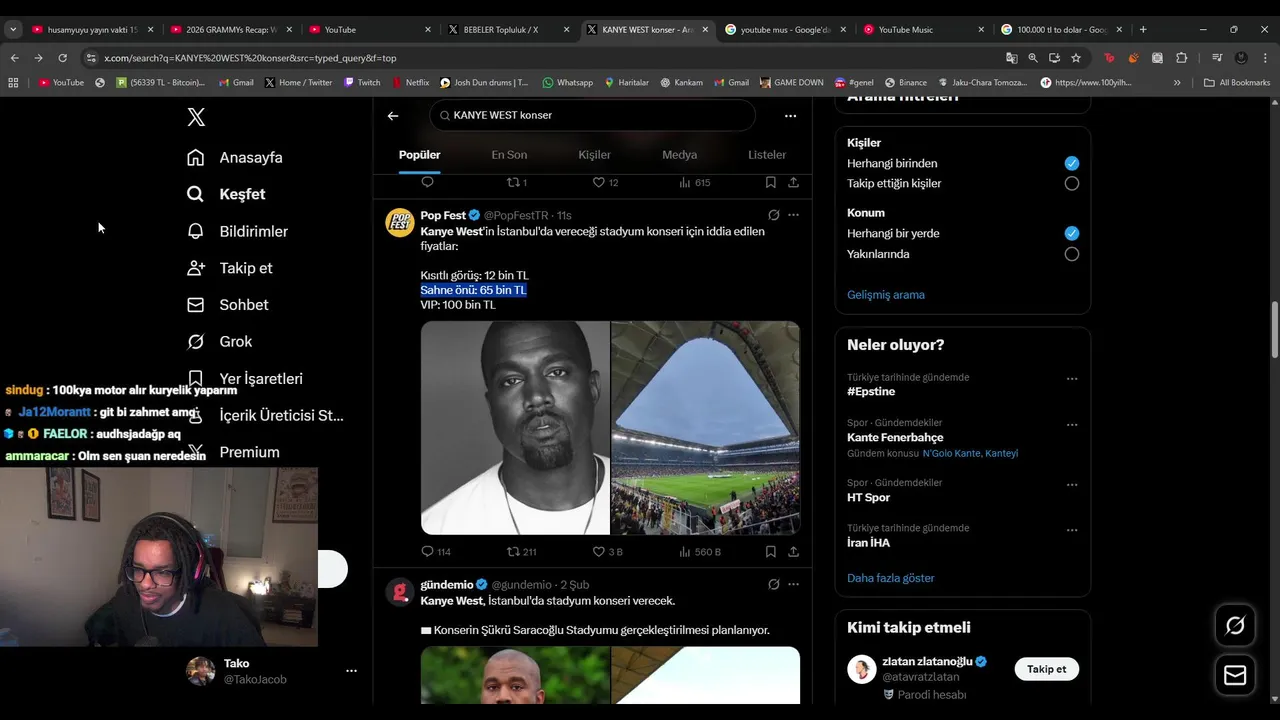Switch to Listeler tab

[767, 155]
